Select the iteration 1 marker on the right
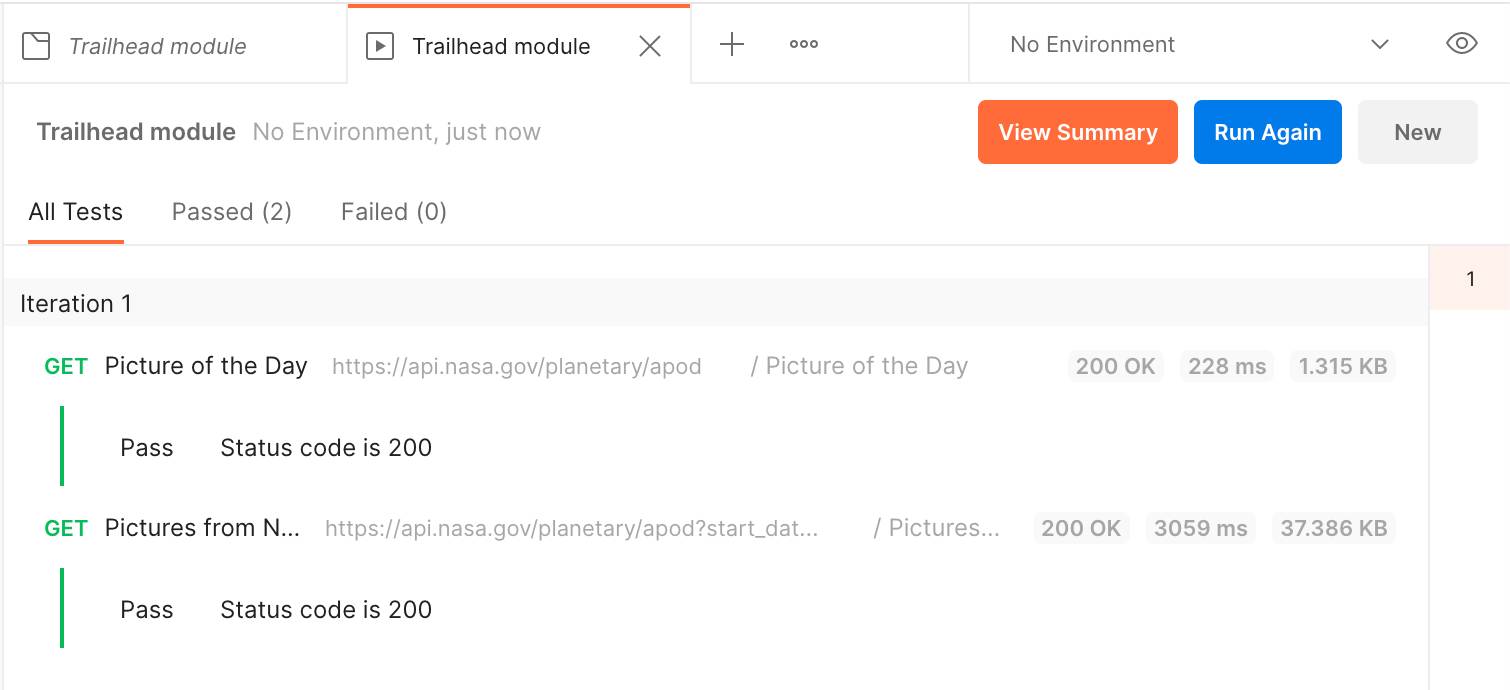 pos(1470,279)
